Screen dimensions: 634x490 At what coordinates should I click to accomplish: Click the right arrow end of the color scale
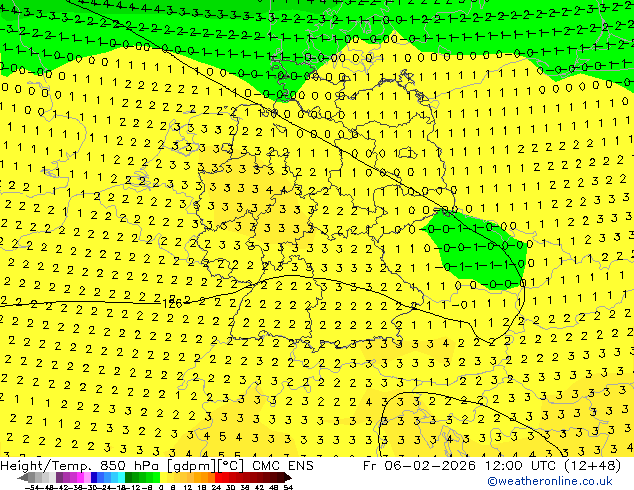tap(288, 478)
